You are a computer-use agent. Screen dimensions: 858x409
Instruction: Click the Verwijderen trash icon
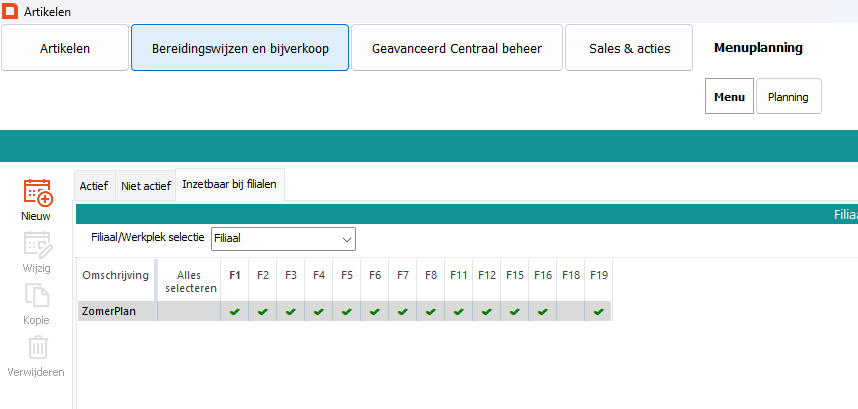[x=38, y=348]
